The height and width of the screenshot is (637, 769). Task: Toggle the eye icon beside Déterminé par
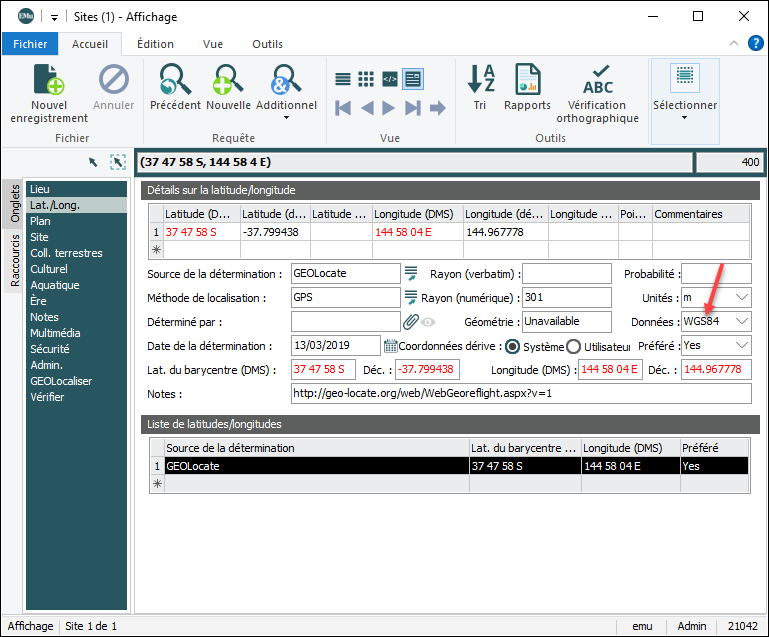428,322
